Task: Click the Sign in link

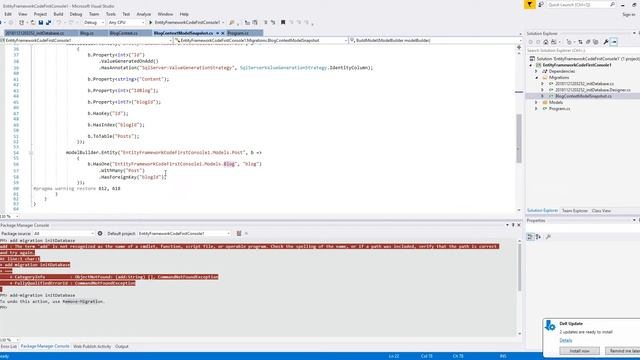Action: point(629,14)
